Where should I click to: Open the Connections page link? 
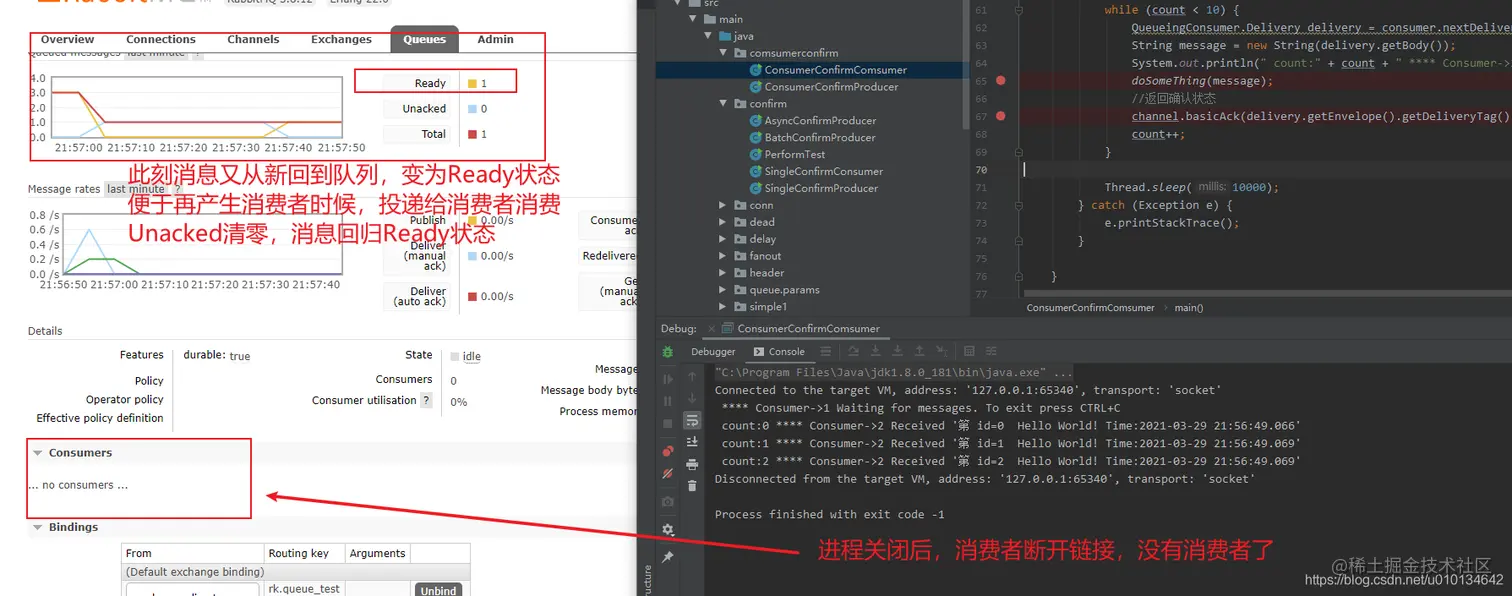click(160, 39)
